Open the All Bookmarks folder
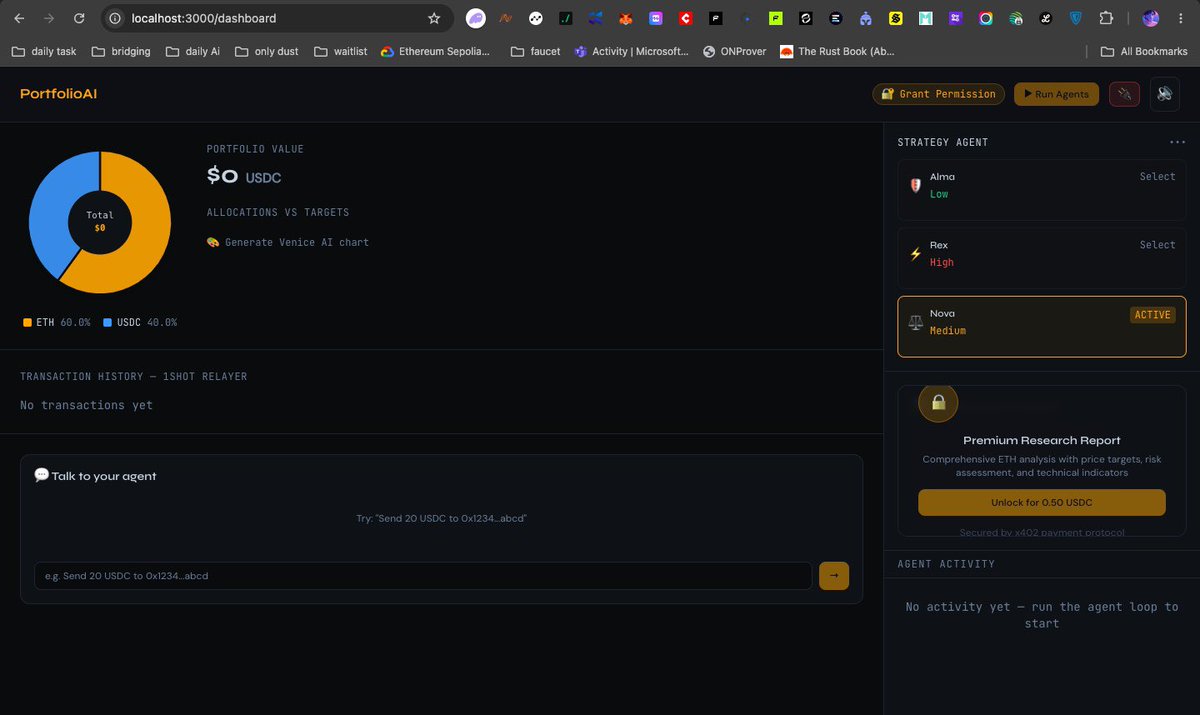This screenshot has height=715, width=1200. click(x=1144, y=51)
